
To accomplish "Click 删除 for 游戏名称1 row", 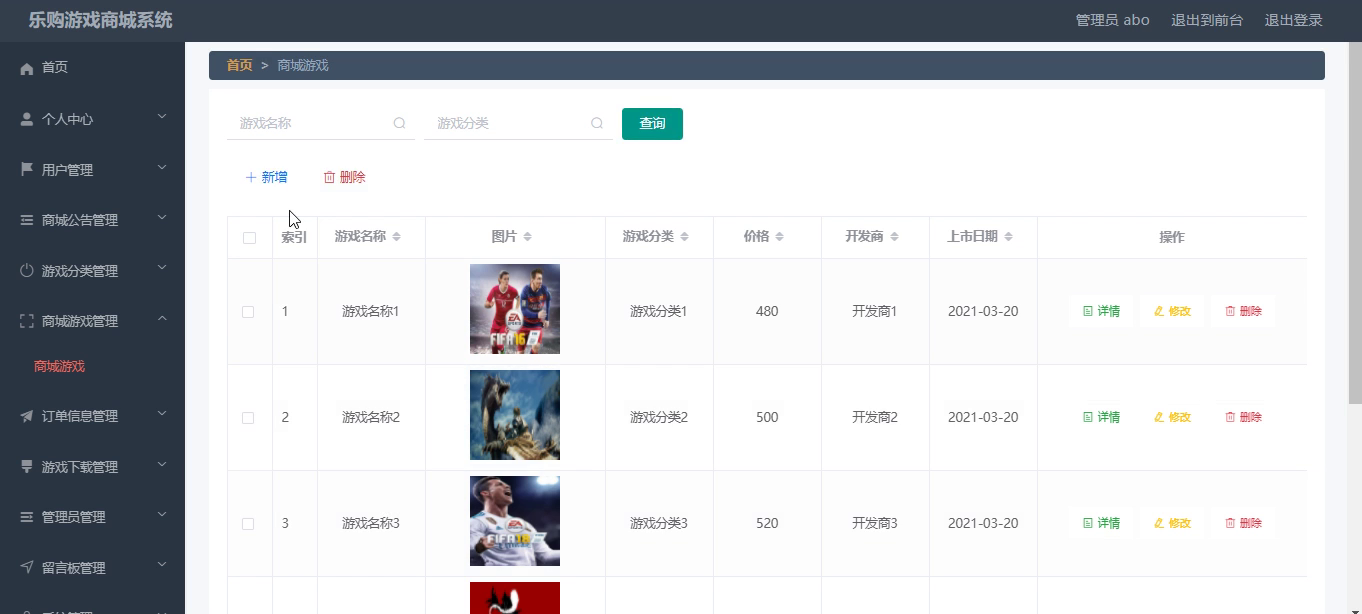I will [x=1243, y=311].
